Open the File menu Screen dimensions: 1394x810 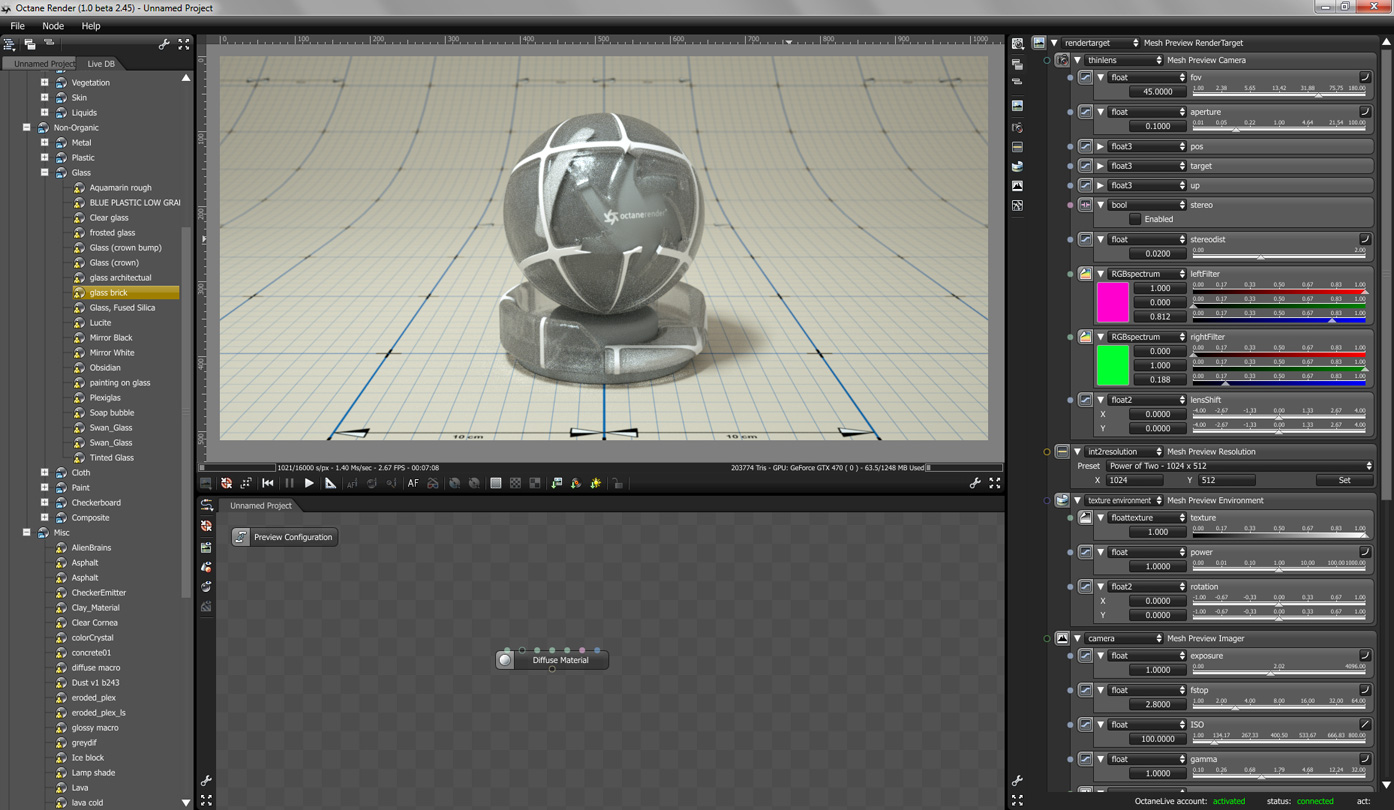click(x=18, y=26)
